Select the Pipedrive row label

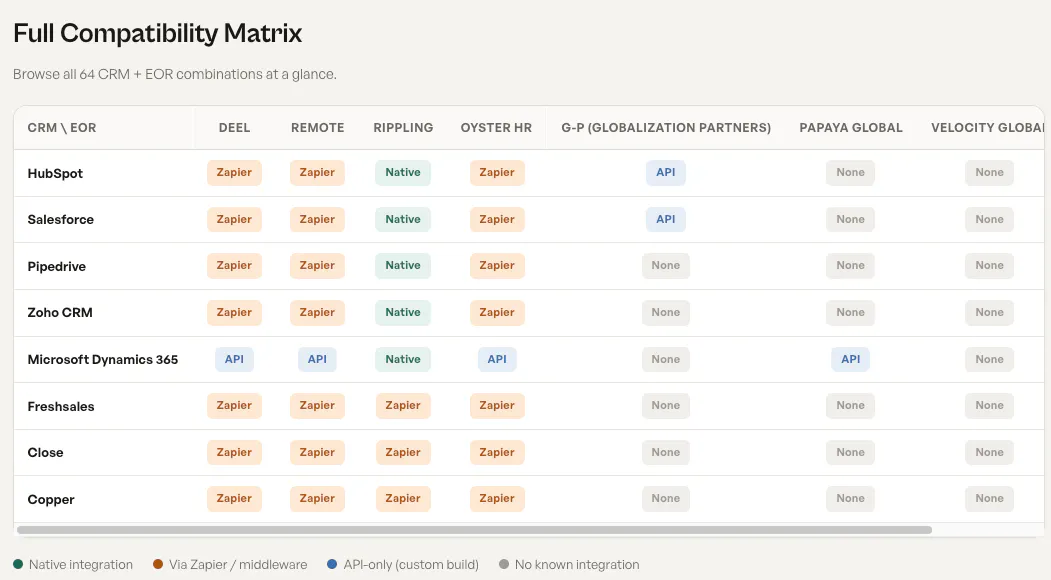point(56,266)
